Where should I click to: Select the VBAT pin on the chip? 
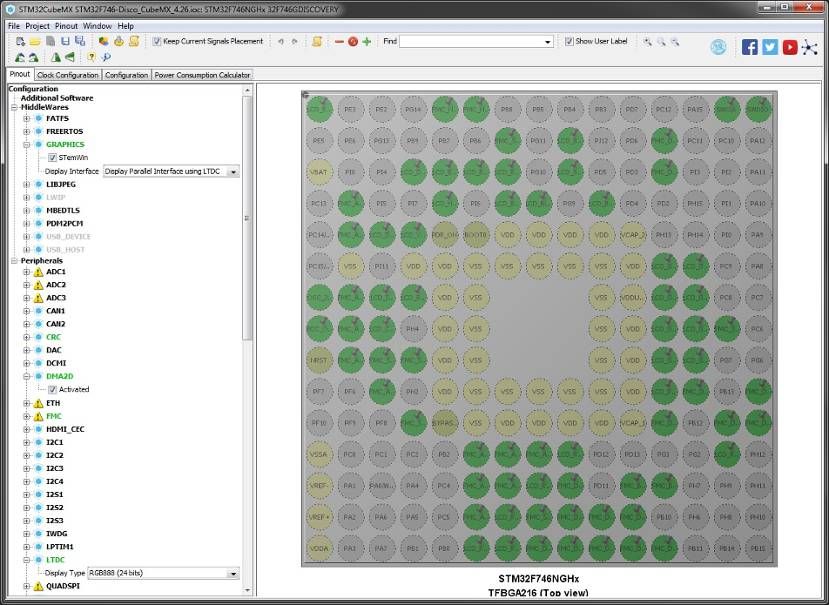tap(319, 172)
